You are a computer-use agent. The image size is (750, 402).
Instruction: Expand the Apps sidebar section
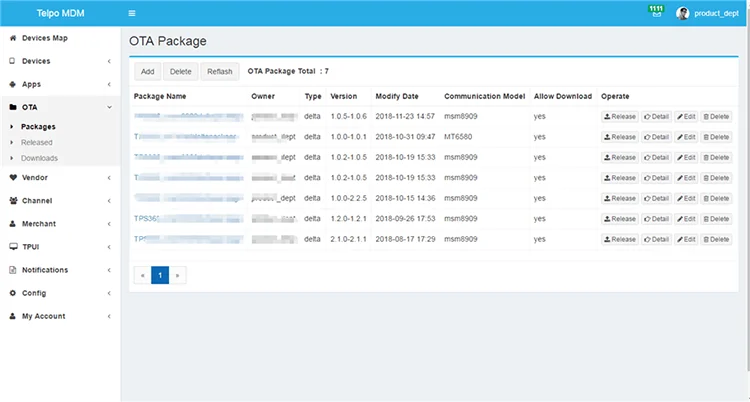pos(31,84)
